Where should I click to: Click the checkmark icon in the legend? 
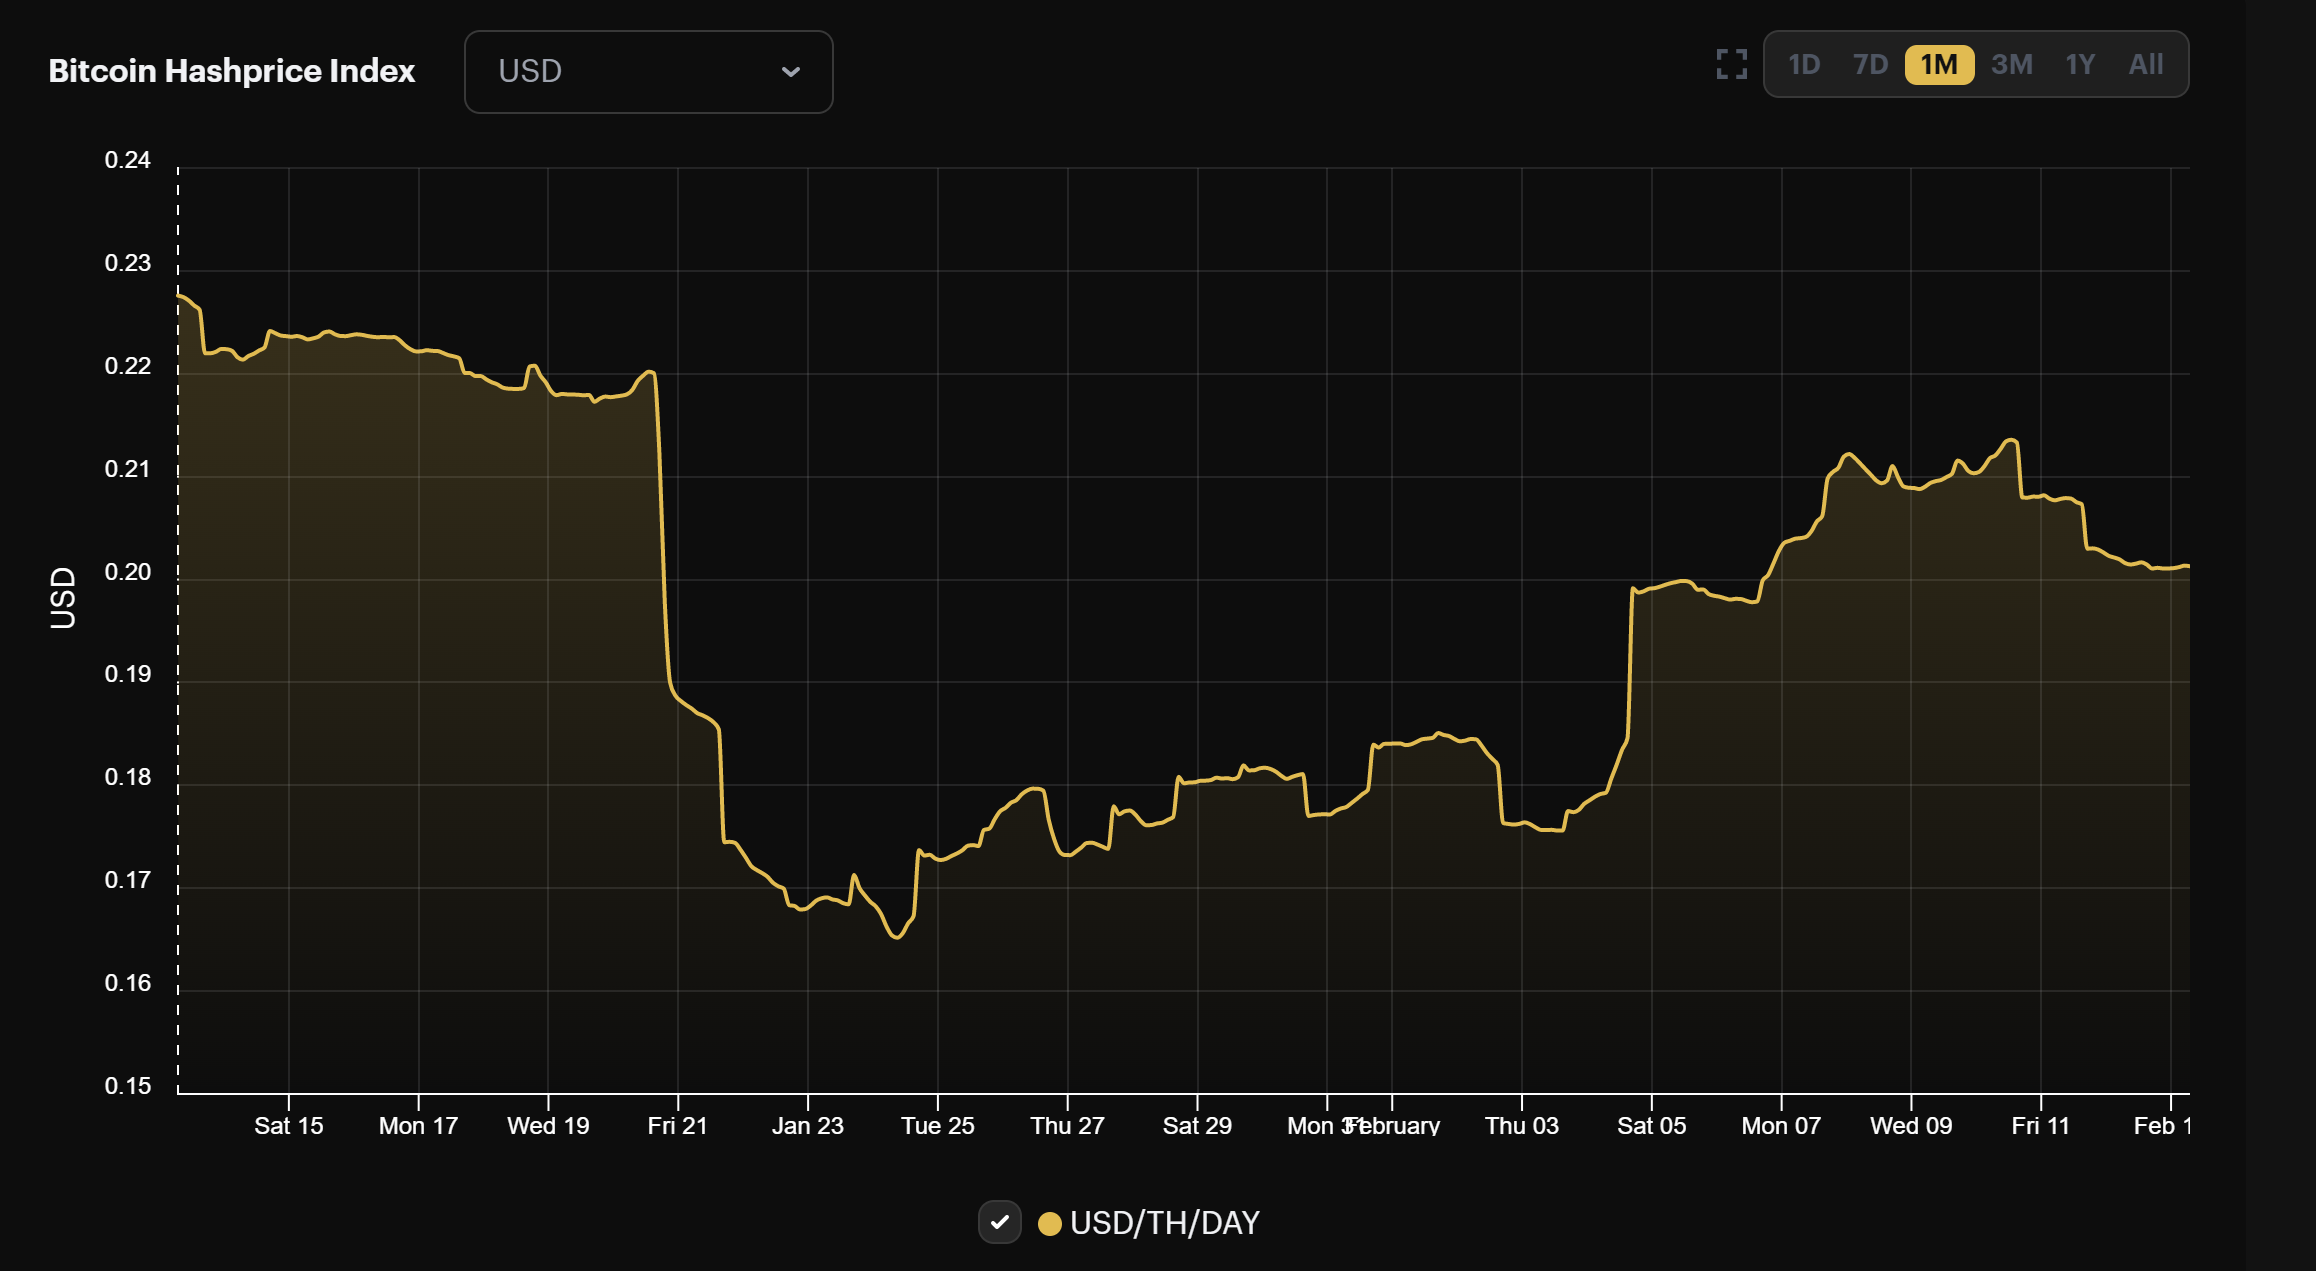click(x=1000, y=1222)
